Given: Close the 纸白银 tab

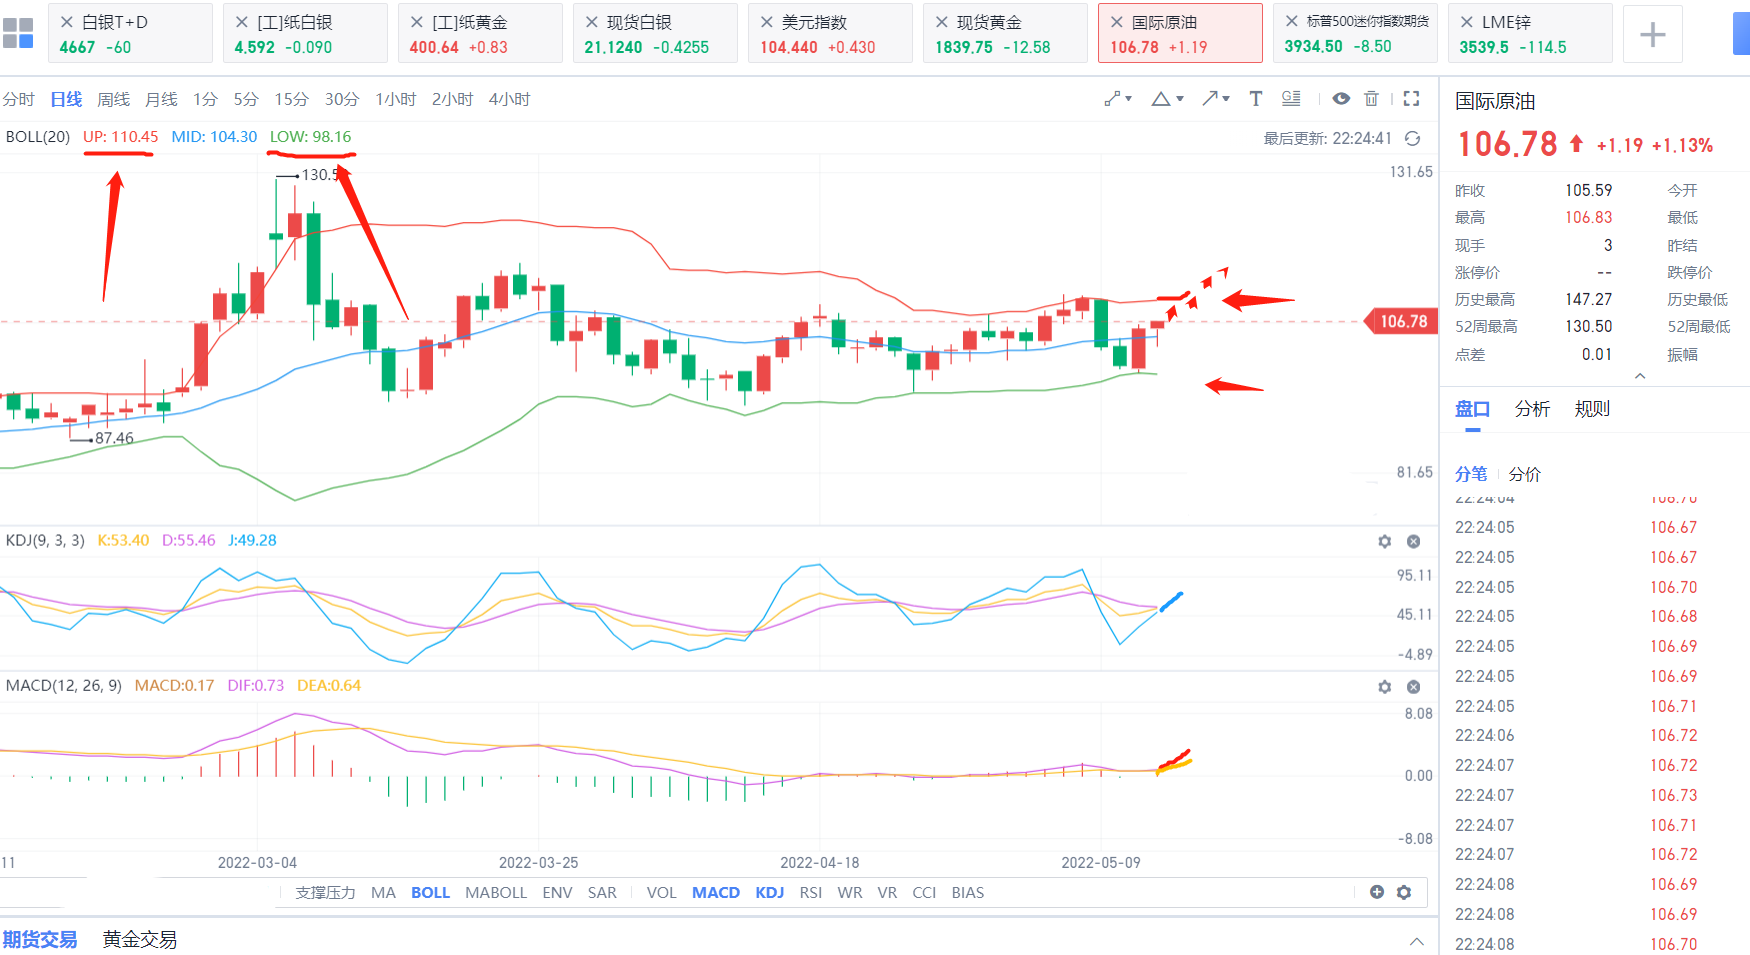Looking at the screenshot, I should pos(241,21).
